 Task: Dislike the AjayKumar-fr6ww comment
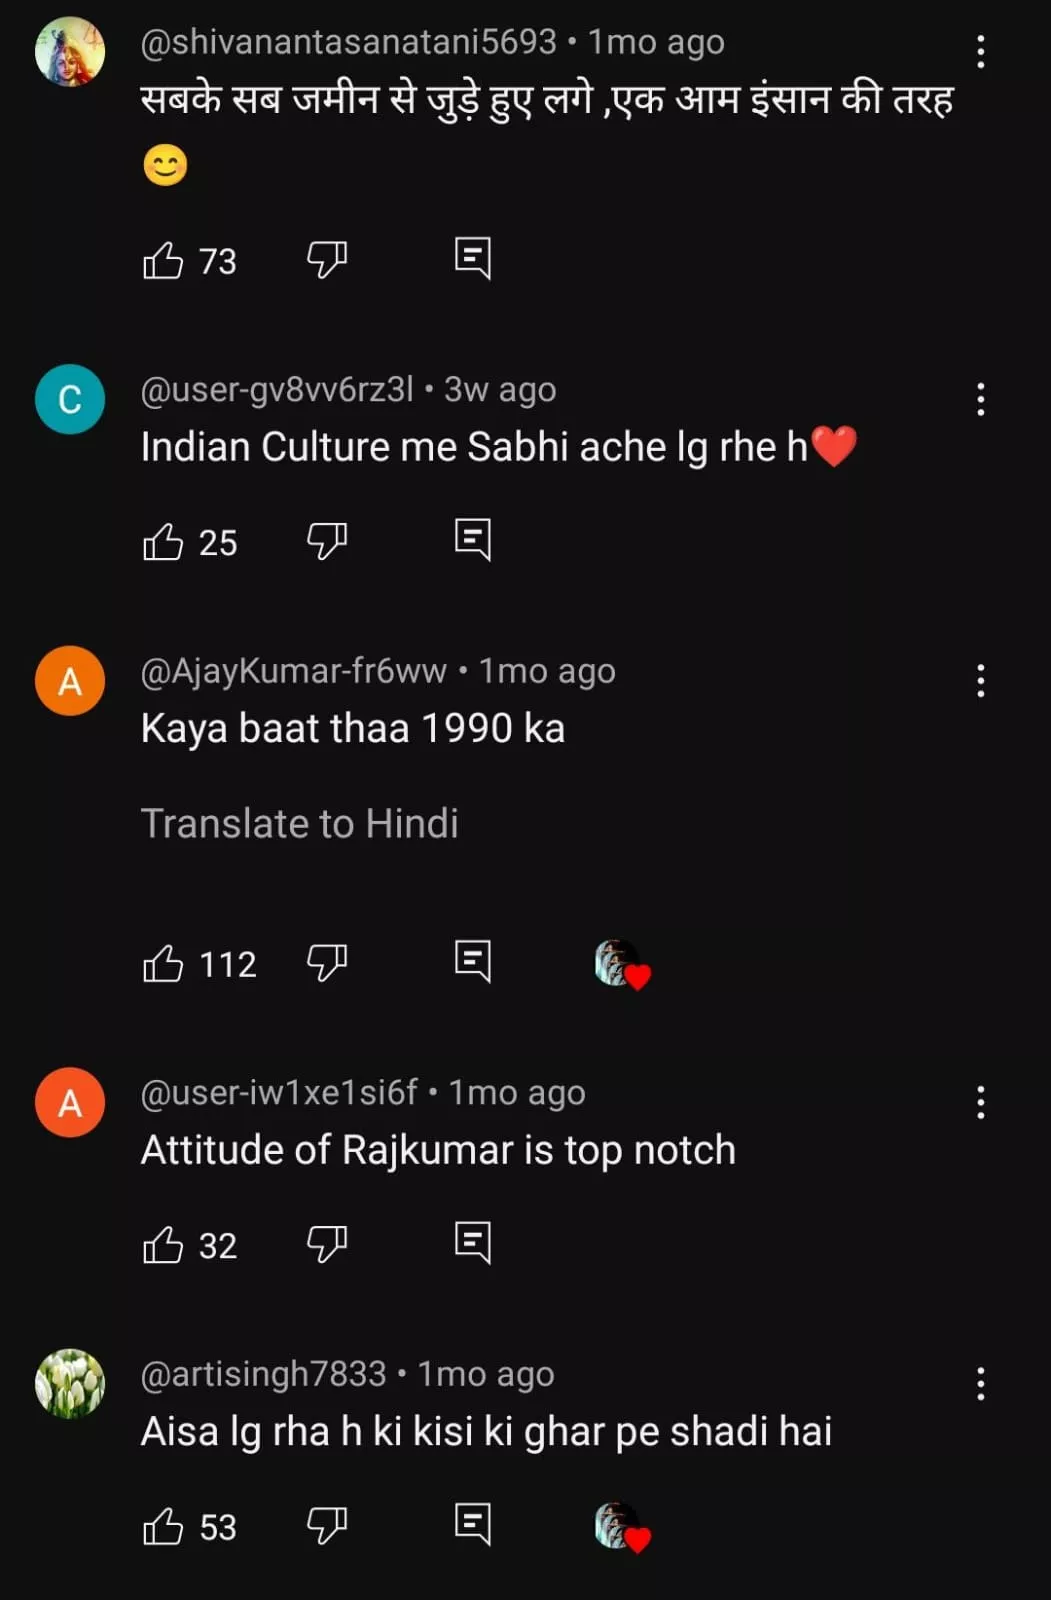click(x=326, y=964)
